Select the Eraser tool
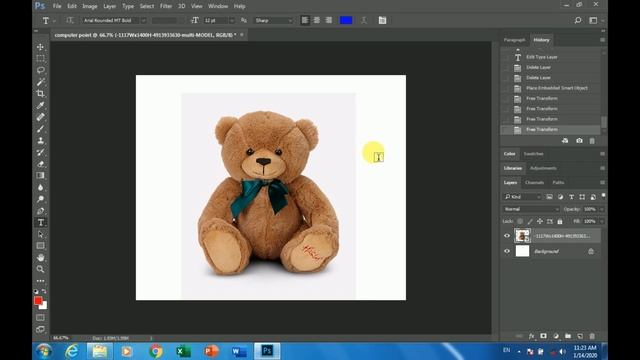The image size is (640, 360). [40, 164]
